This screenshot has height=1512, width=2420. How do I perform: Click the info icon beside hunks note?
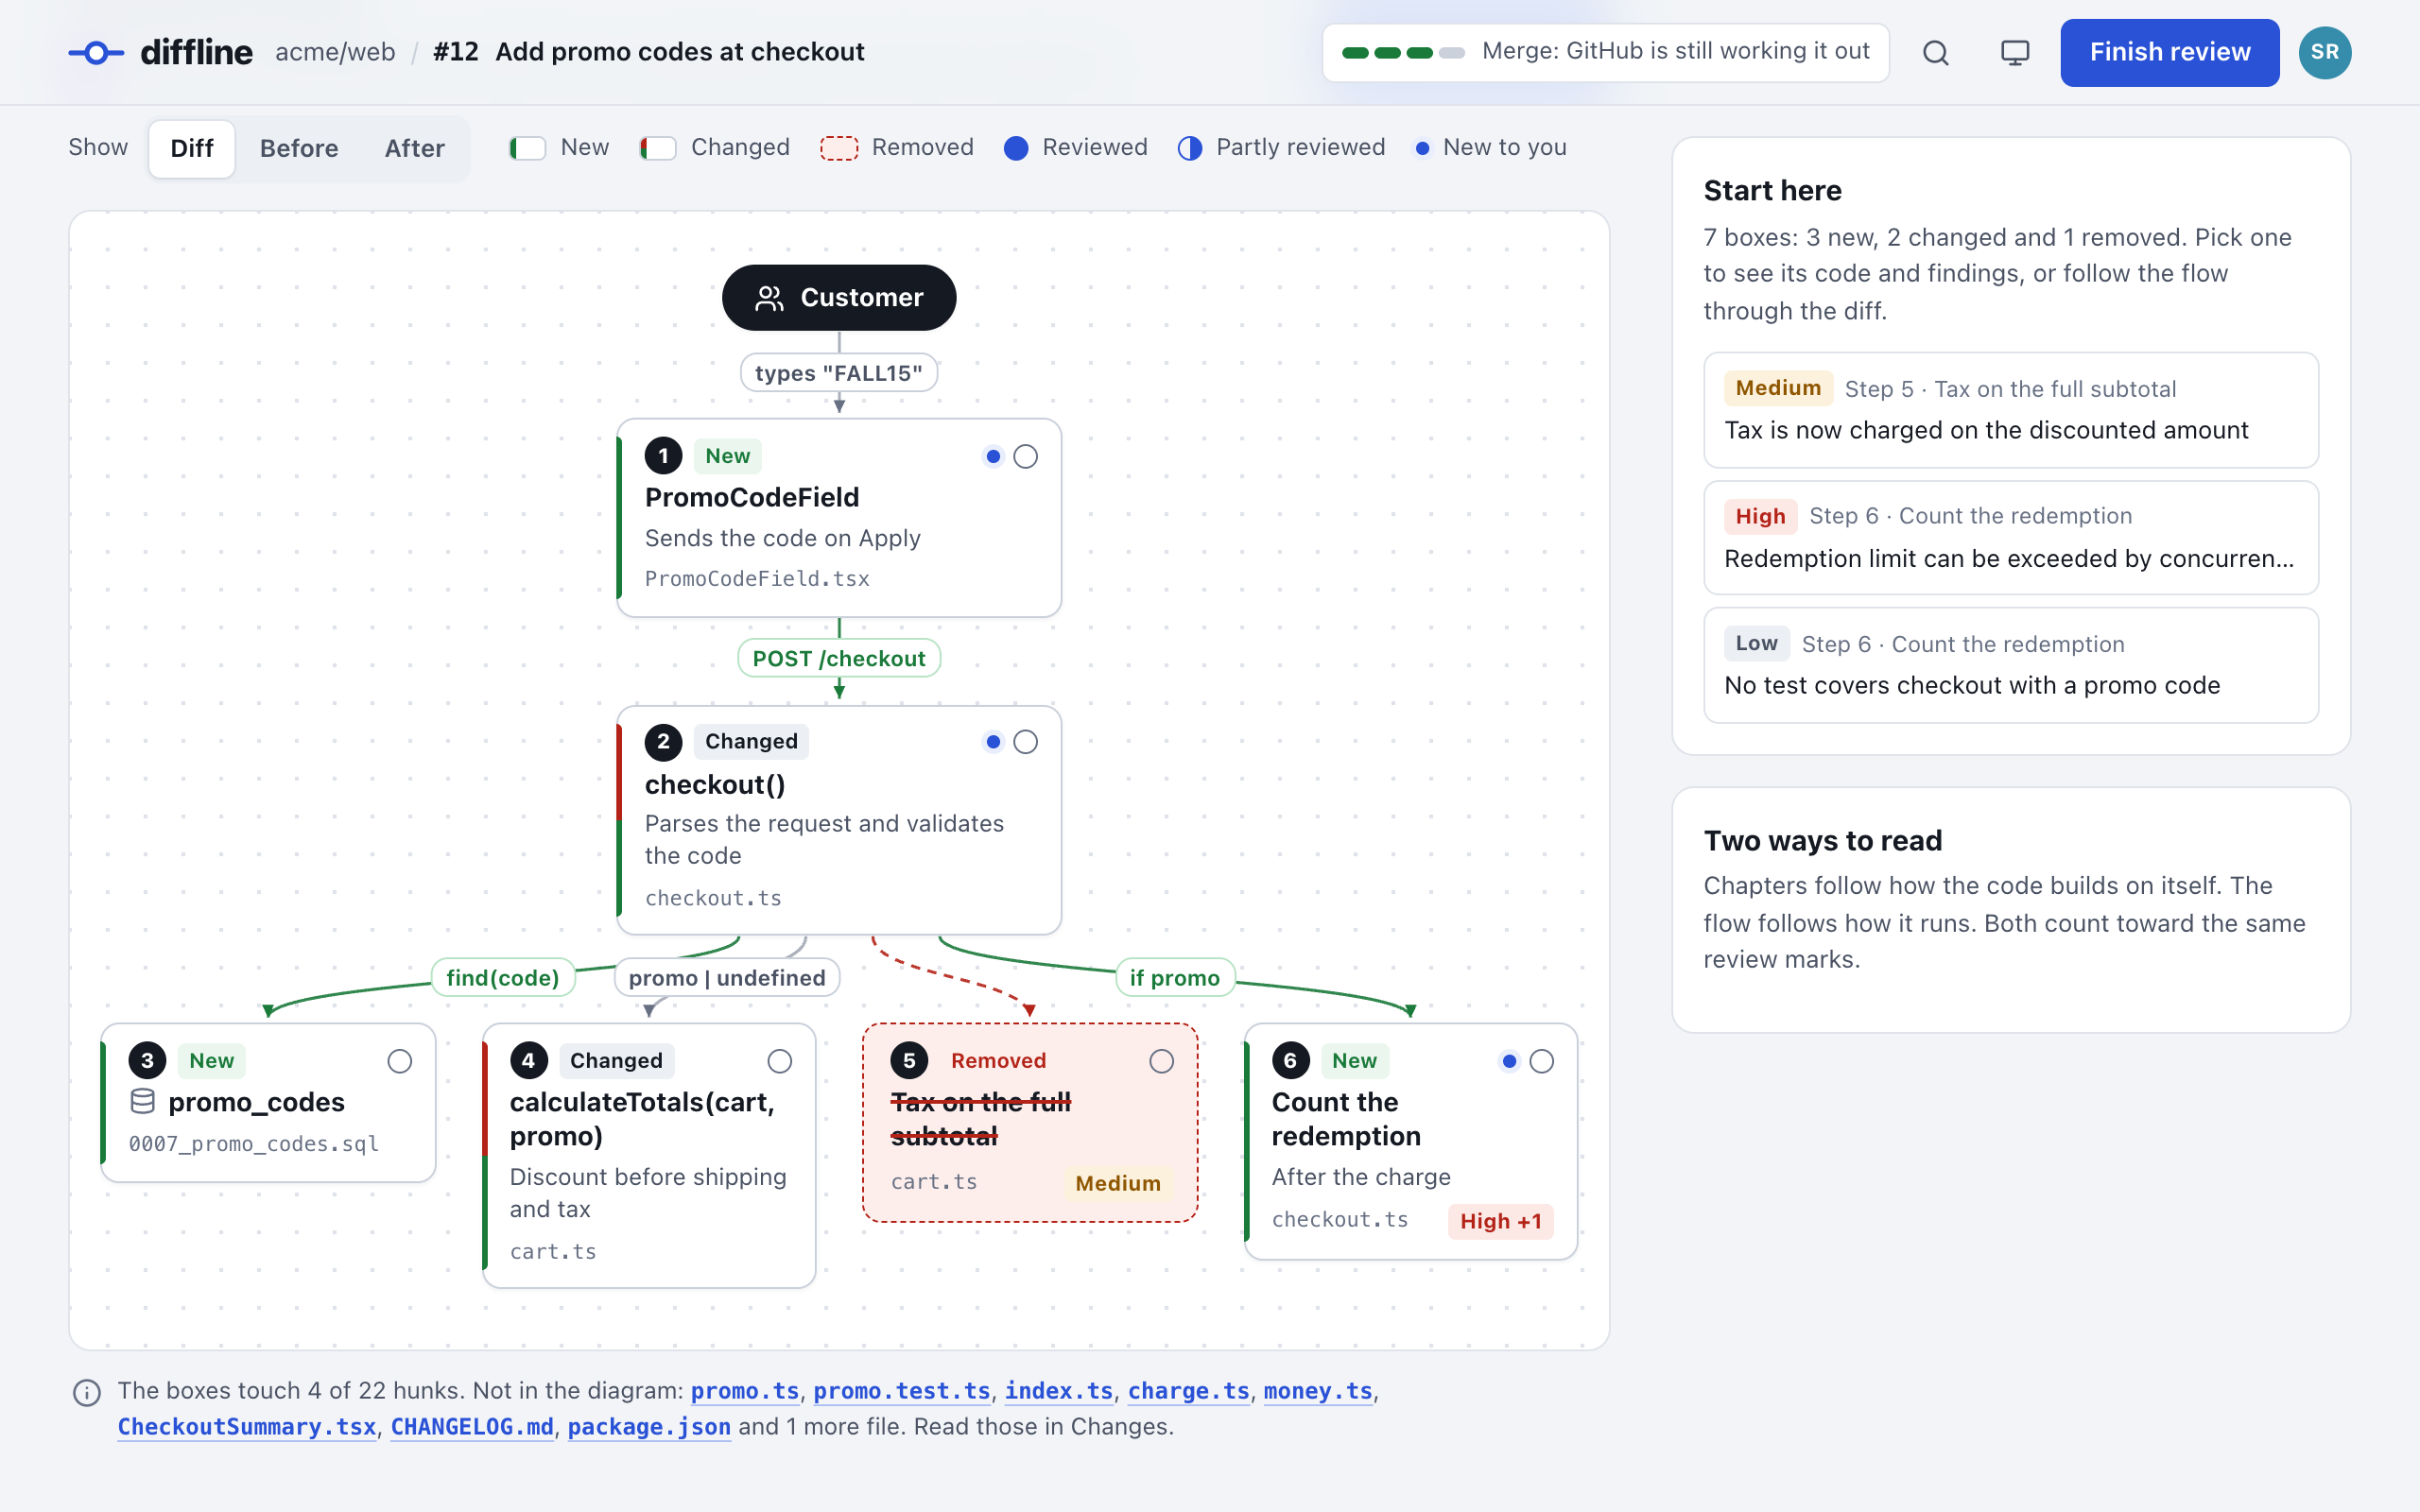tap(87, 1392)
